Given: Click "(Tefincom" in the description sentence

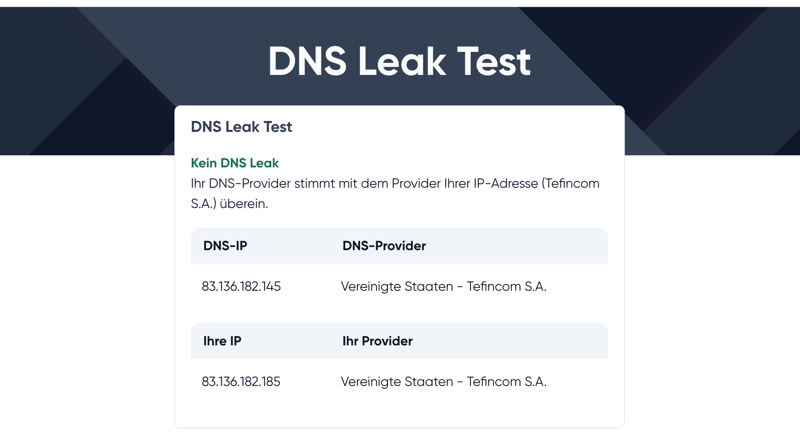Looking at the screenshot, I should 571,184.
